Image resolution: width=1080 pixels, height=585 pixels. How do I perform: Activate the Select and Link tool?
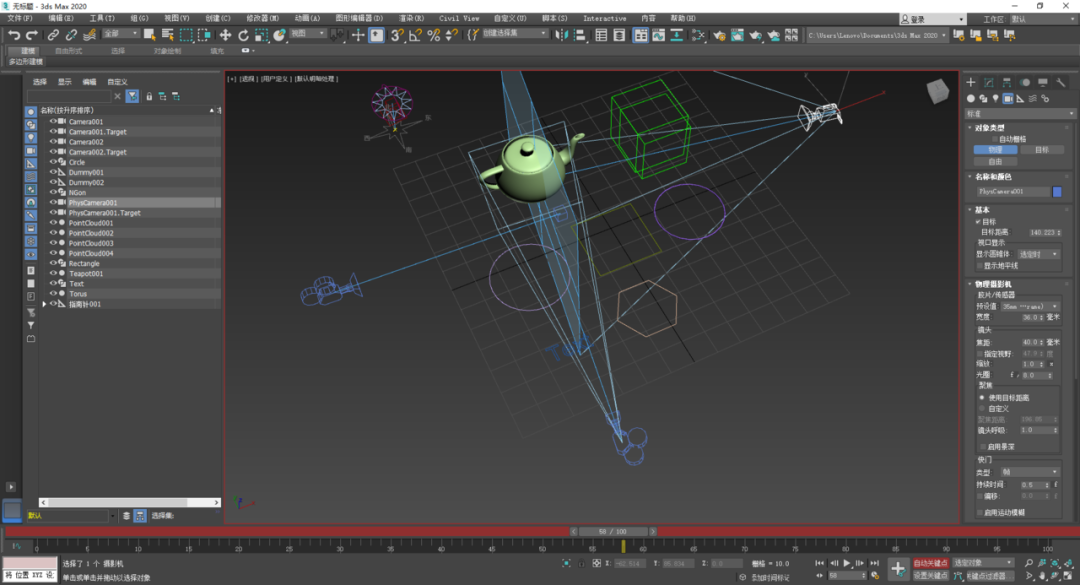[53, 34]
